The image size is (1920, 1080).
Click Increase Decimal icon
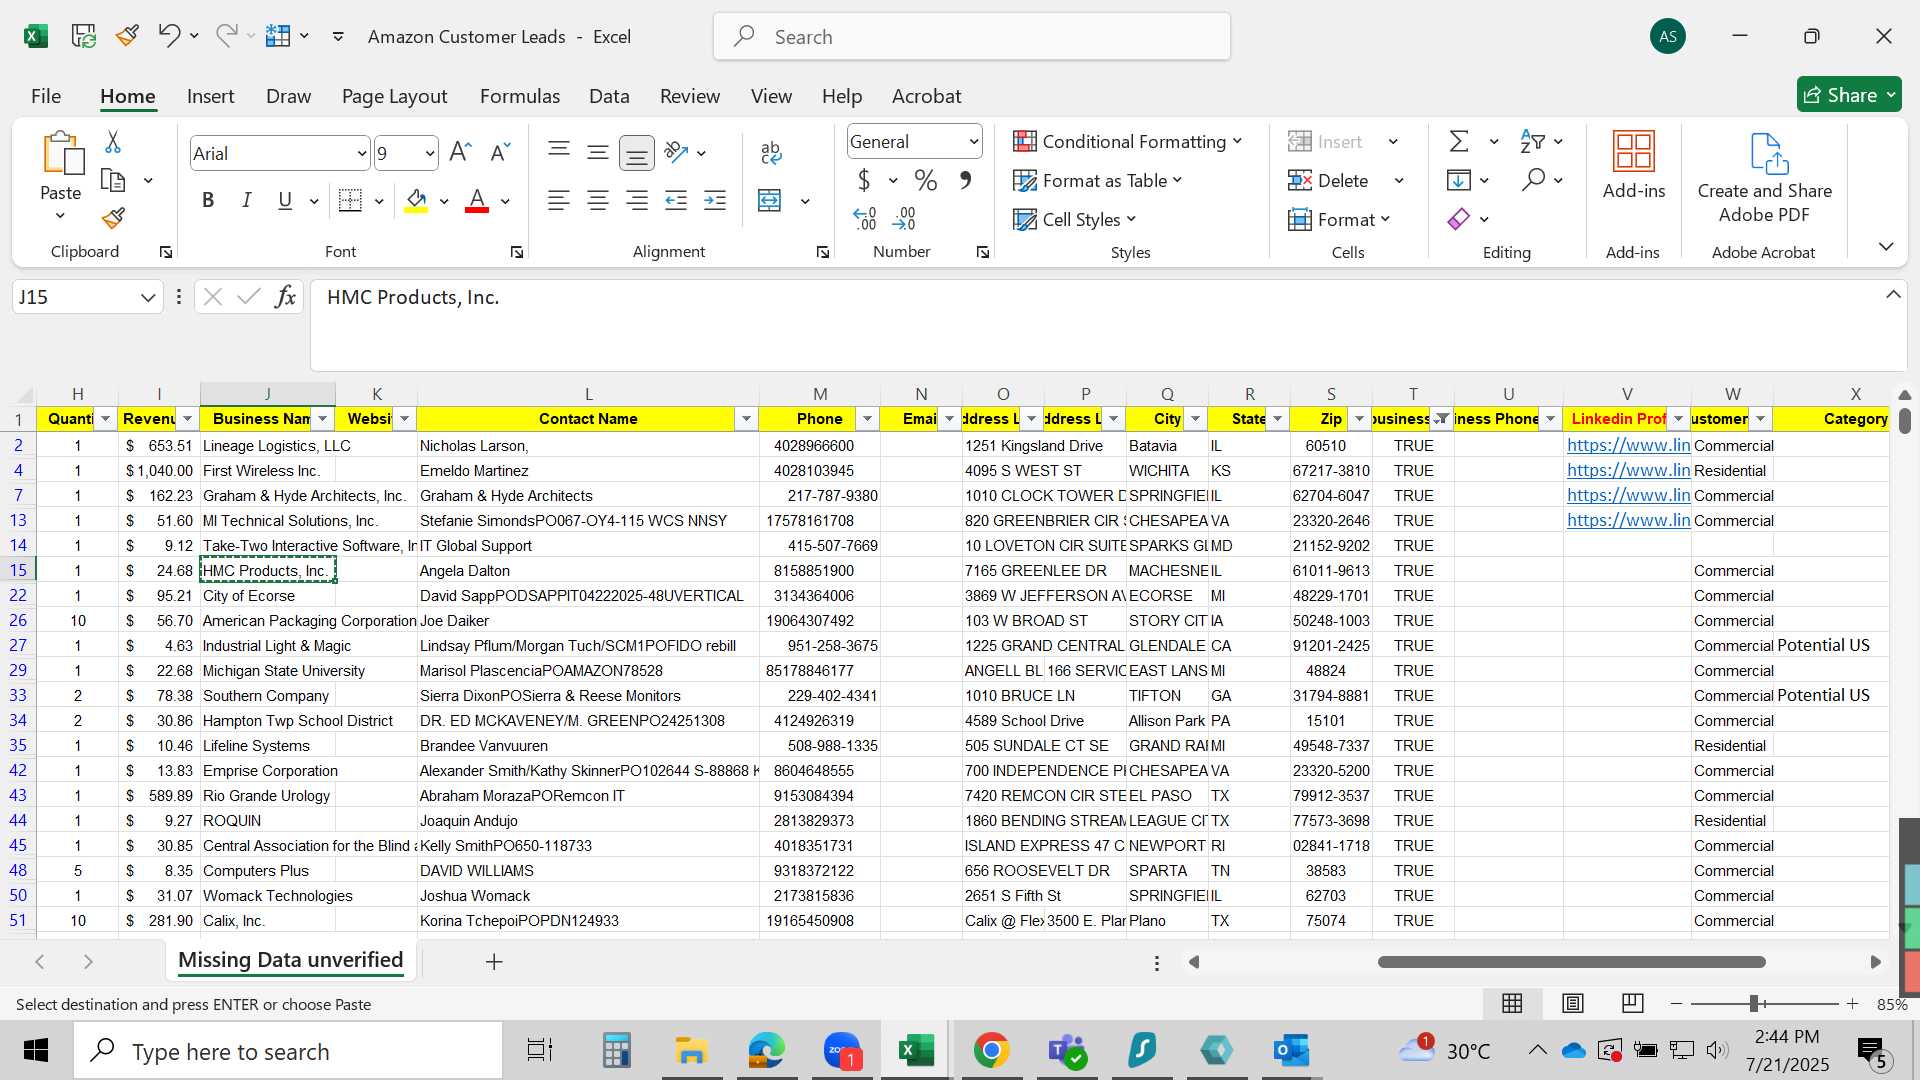(x=865, y=218)
